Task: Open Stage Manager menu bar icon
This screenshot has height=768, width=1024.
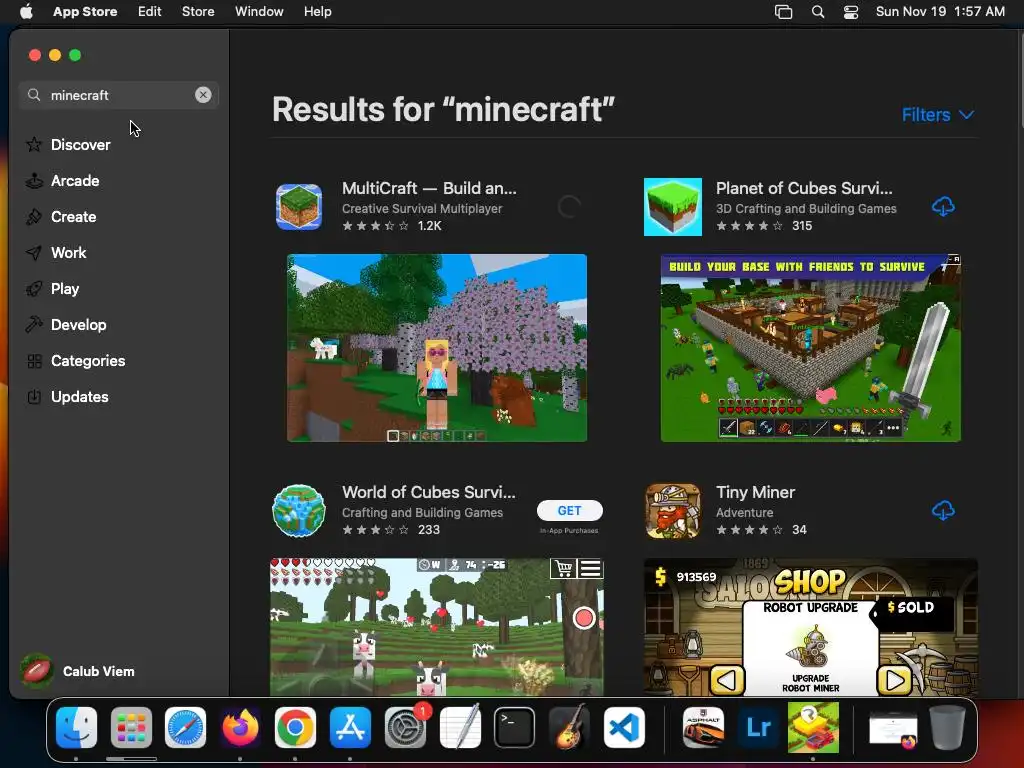Action: [x=783, y=12]
